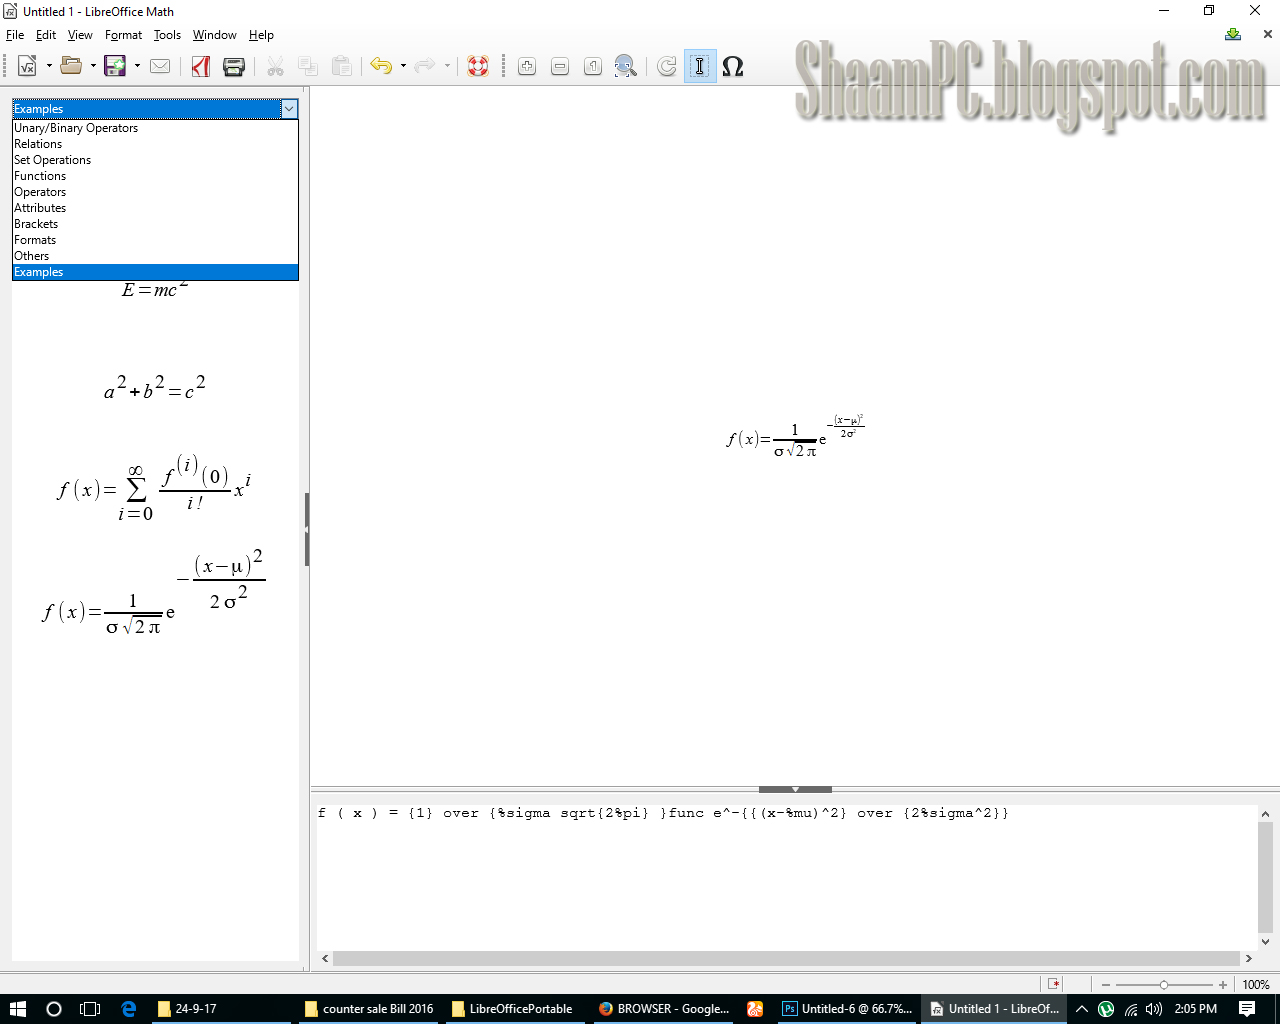This screenshot has width=1280, height=1024.
Task: Open the Edge browser taskbar icon
Action: (128, 1009)
